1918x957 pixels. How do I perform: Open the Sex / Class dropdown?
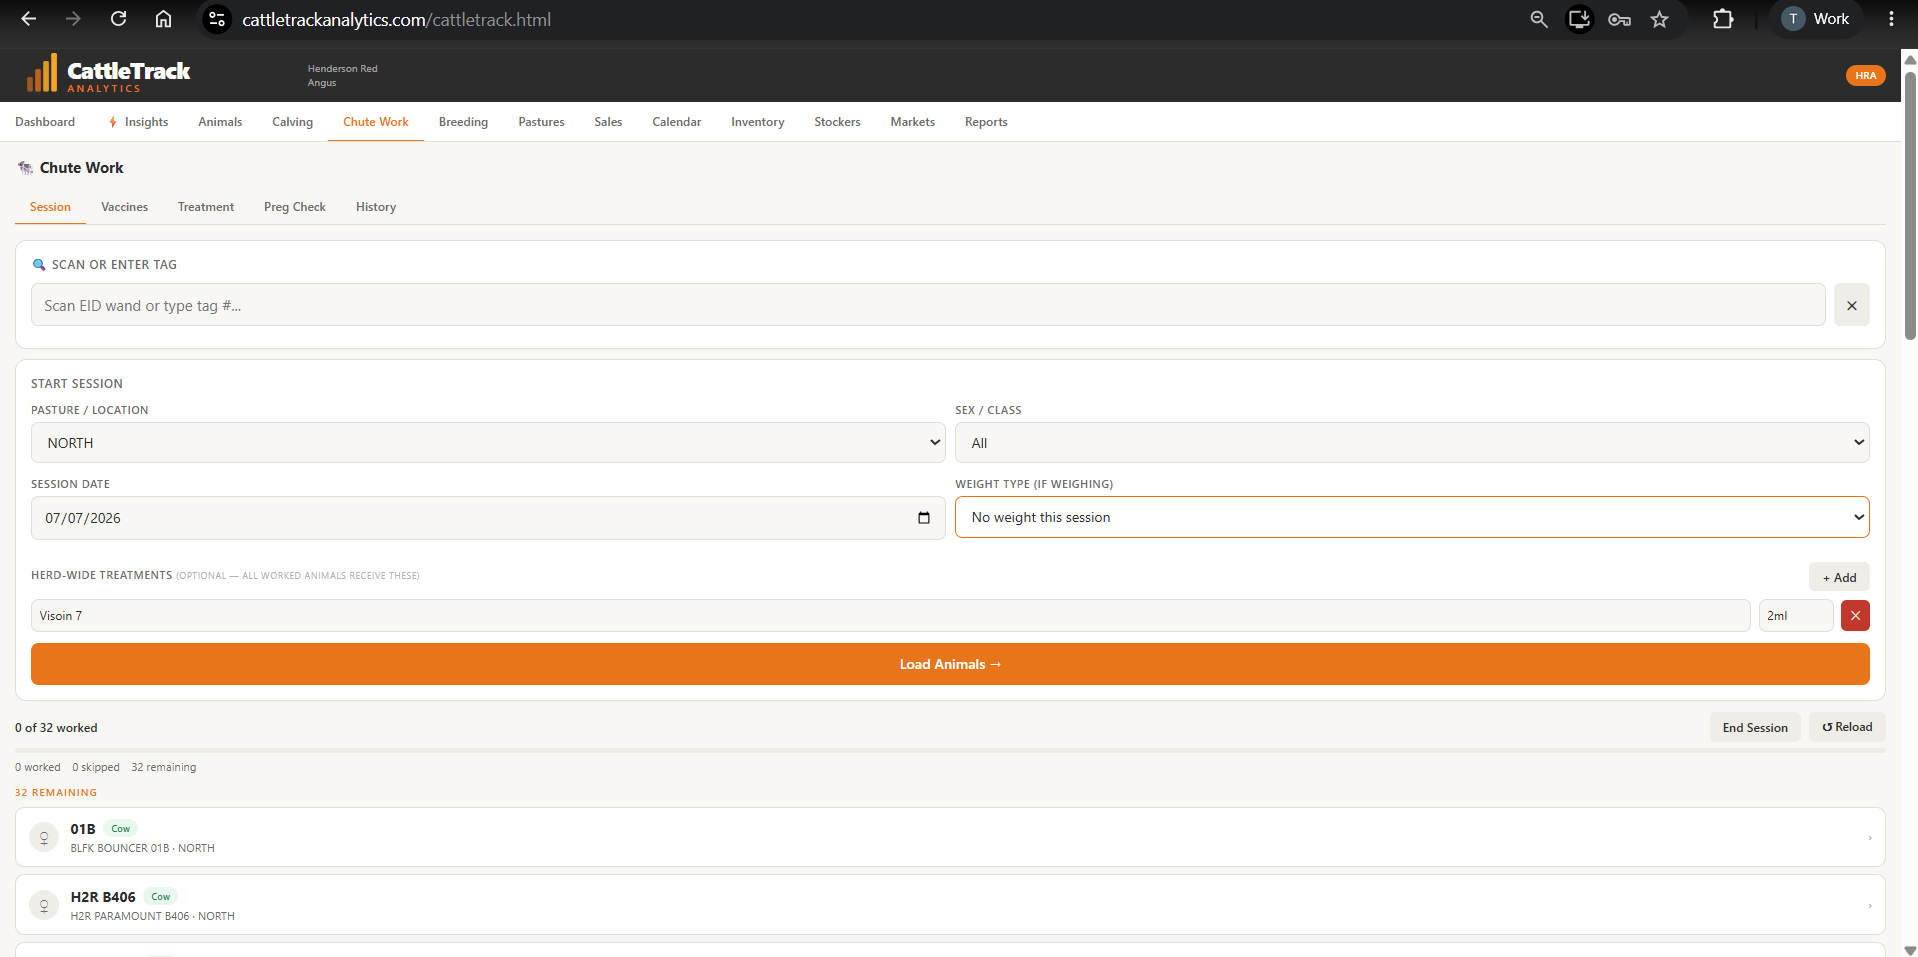[x=1412, y=442]
